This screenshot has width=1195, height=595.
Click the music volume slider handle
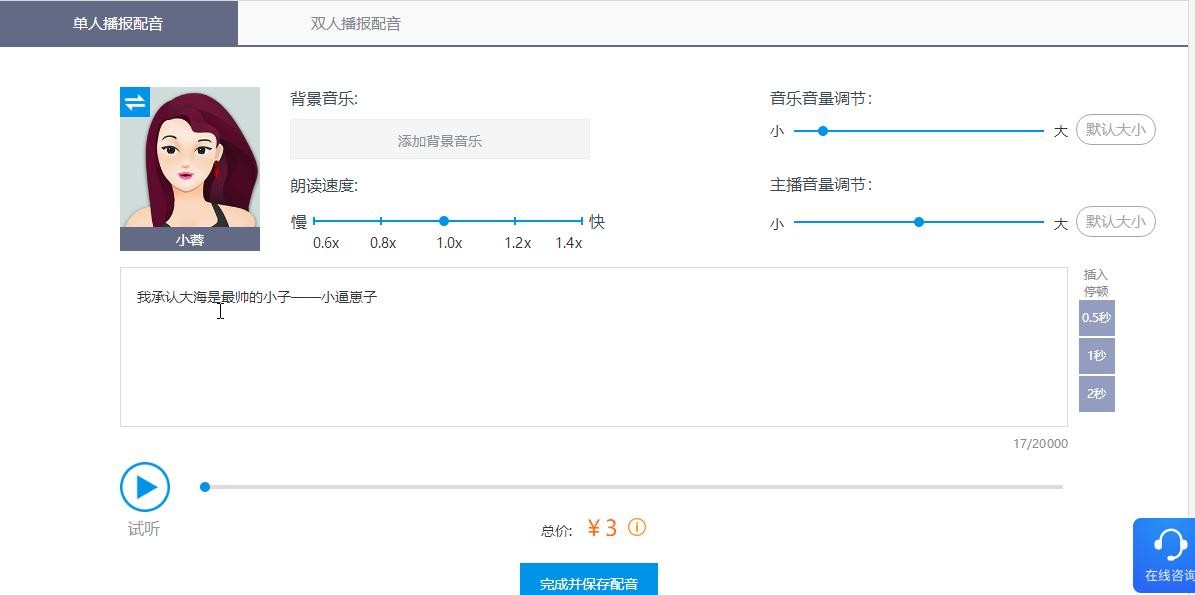pyautogui.click(x=823, y=131)
